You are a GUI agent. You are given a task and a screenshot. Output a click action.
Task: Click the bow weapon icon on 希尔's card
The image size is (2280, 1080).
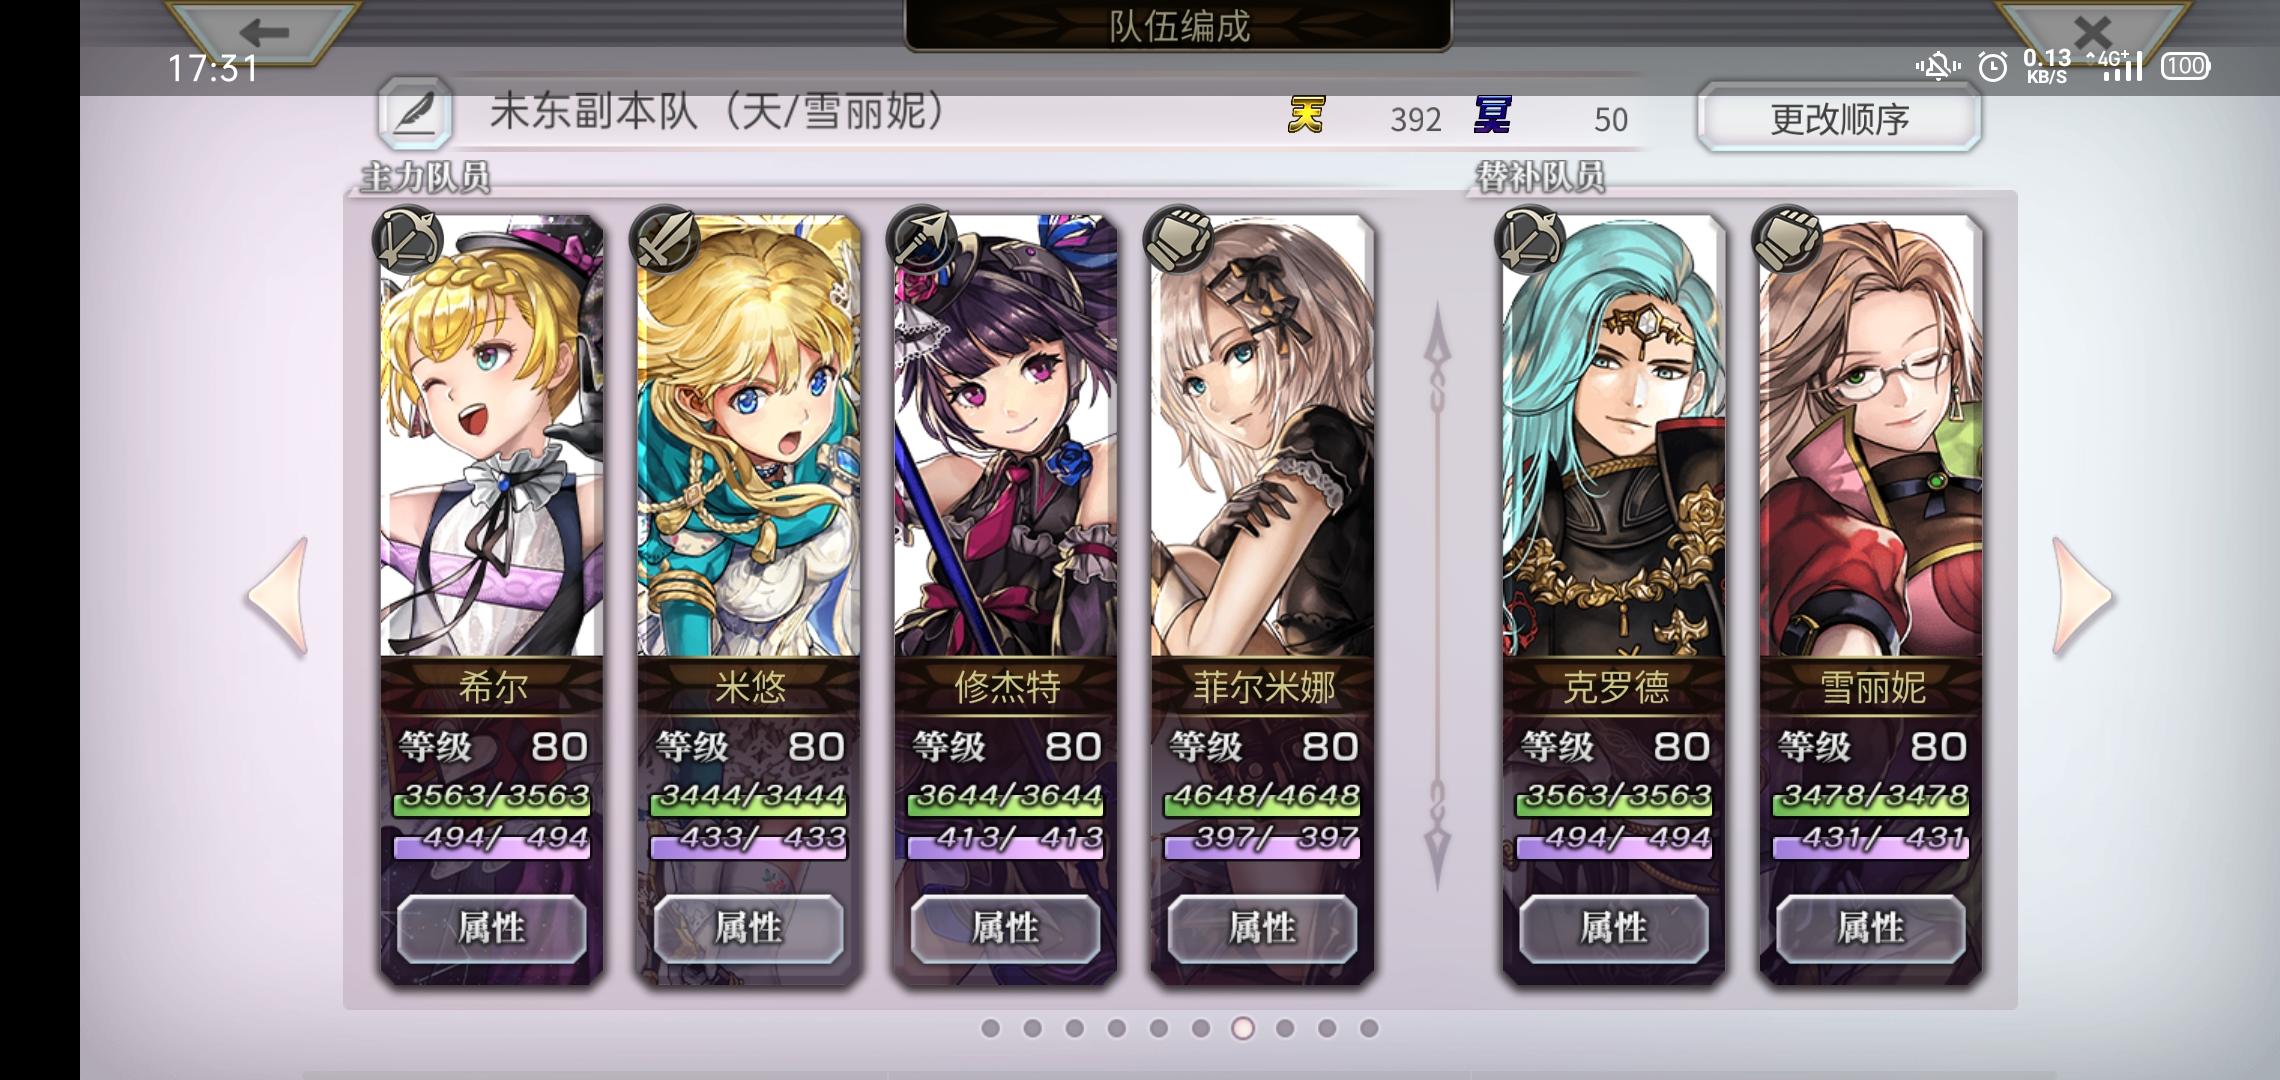(x=407, y=239)
